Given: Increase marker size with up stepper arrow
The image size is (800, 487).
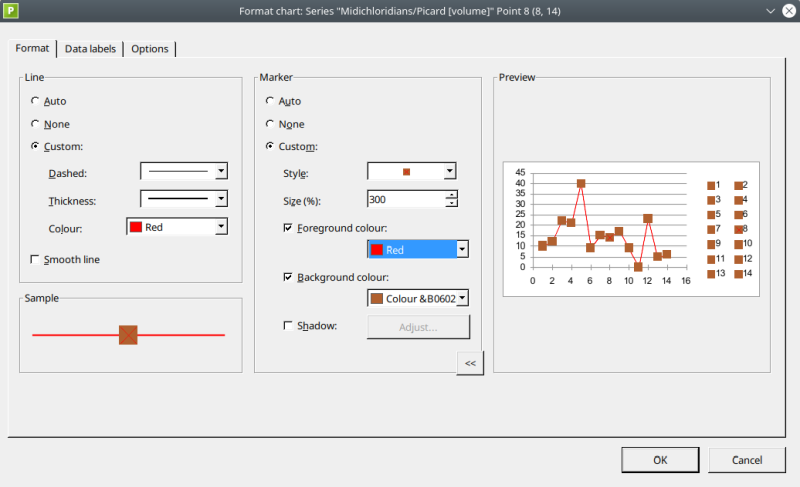Looking at the screenshot, I should click(451, 194).
